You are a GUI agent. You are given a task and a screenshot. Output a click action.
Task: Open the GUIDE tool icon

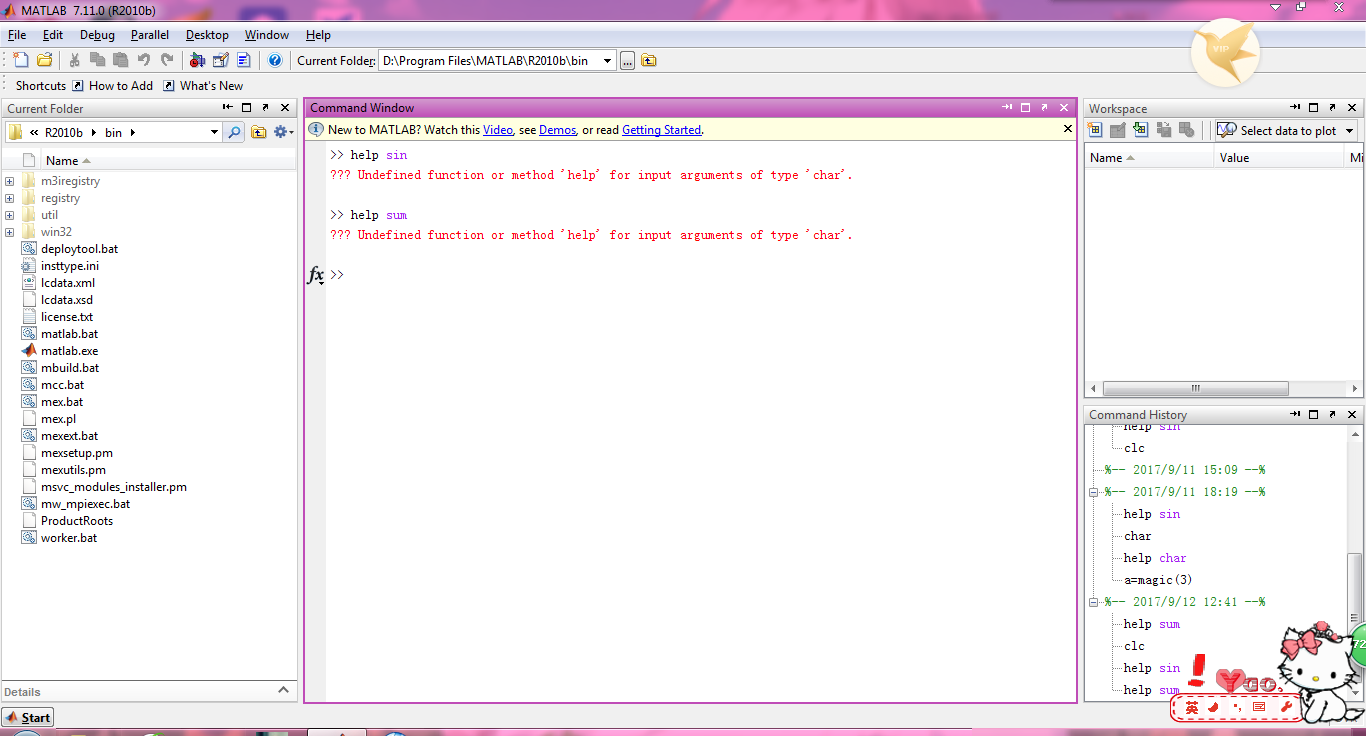click(x=220, y=60)
